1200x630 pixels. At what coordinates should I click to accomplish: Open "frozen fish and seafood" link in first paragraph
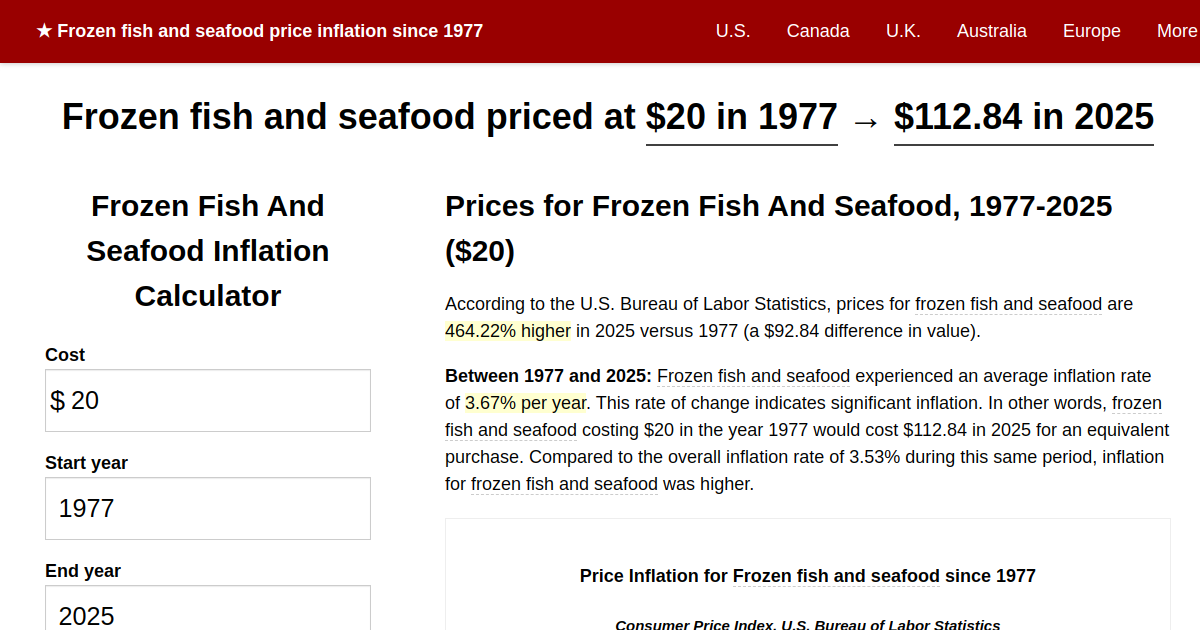[1008, 303]
